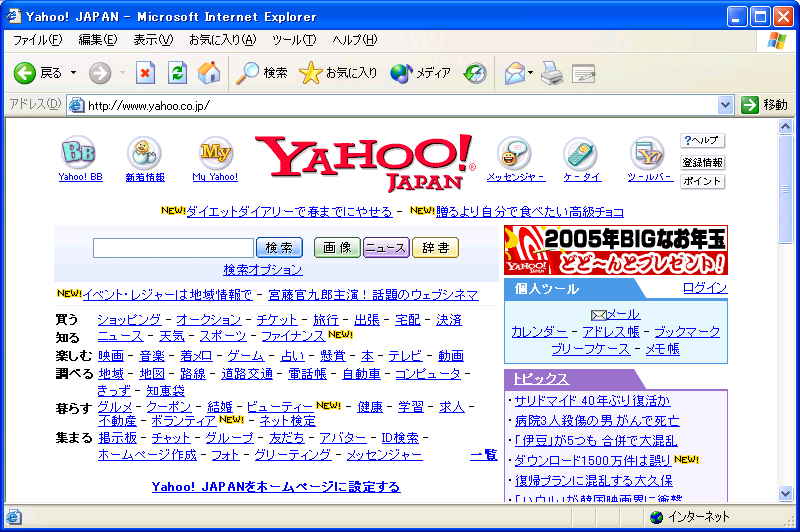Open the オークション link
This screenshot has height=532, width=800.
209,320
